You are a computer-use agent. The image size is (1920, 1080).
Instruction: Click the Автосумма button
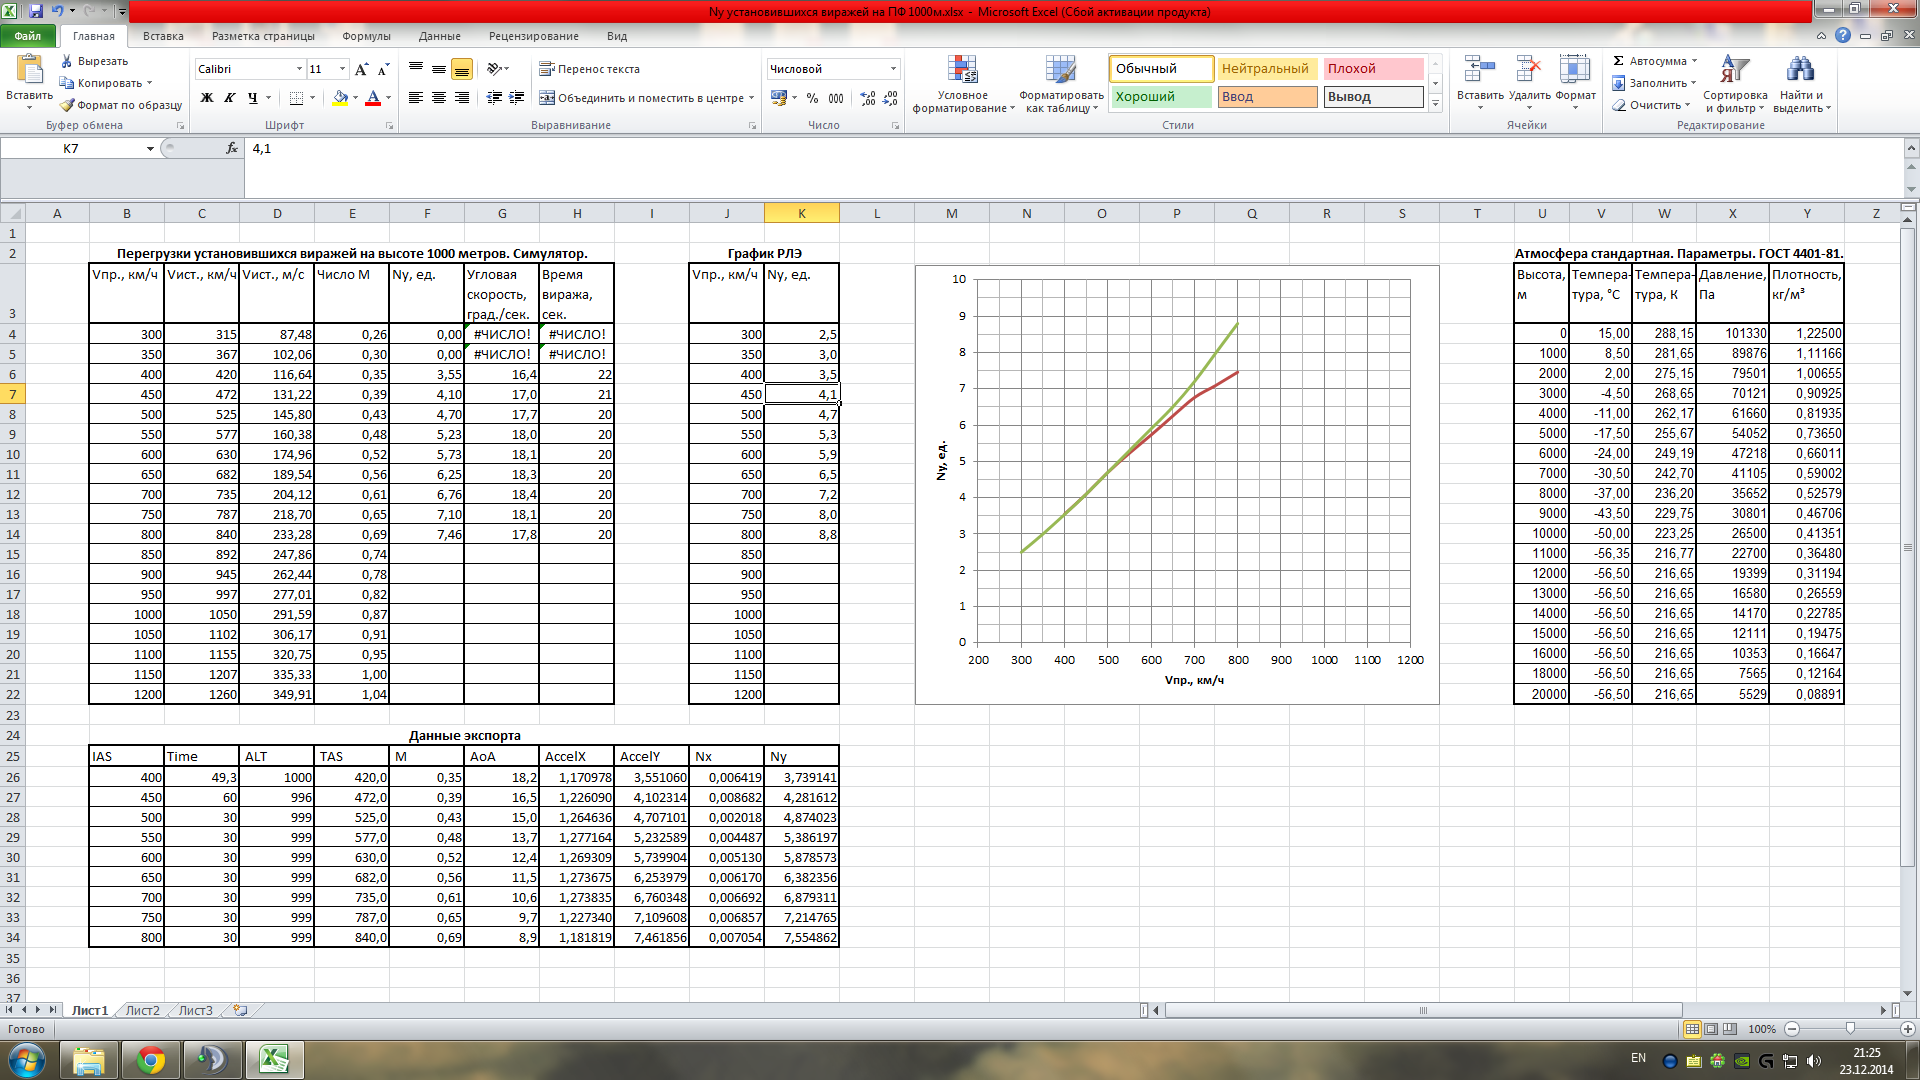[x=1654, y=61]
